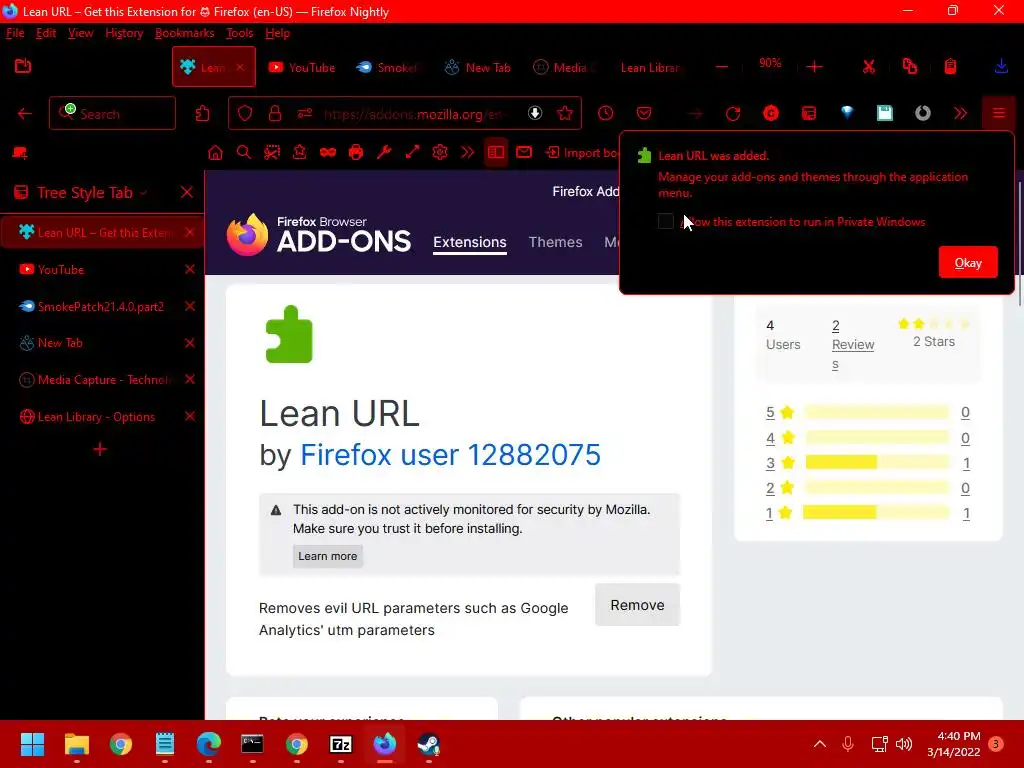
Task: Add new tab with sidebar plus button
Action: click(x=100, y=449)
